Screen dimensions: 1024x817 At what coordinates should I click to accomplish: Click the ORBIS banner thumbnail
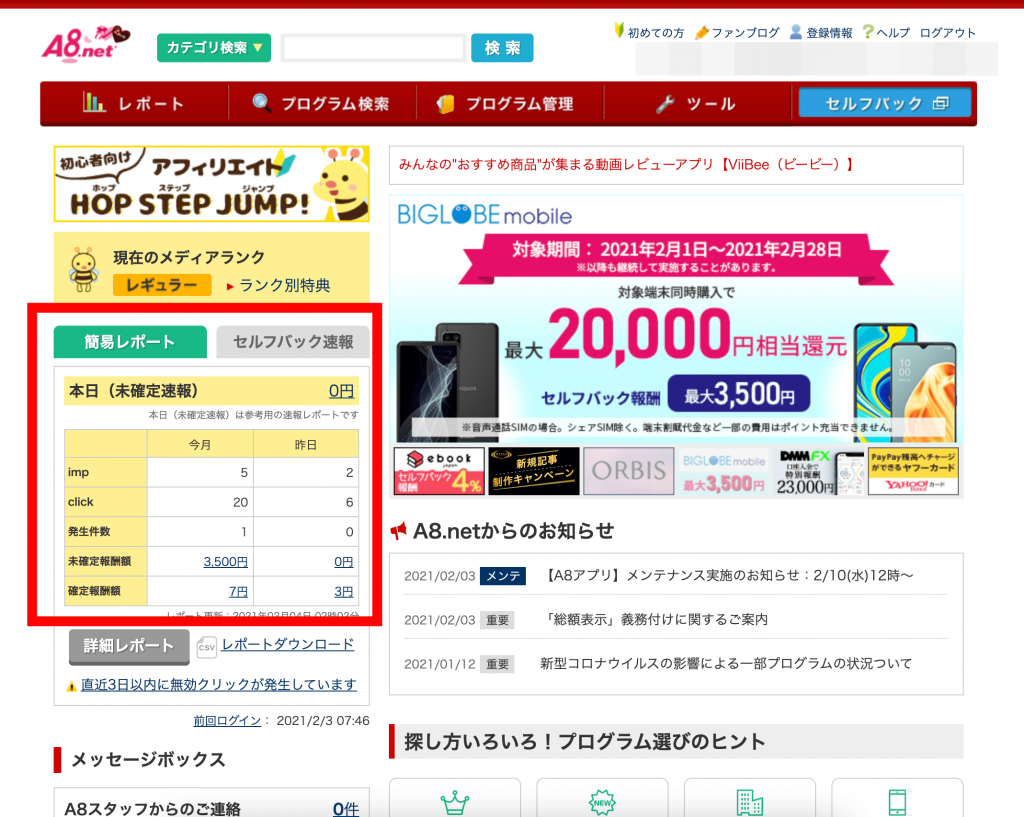628,471
